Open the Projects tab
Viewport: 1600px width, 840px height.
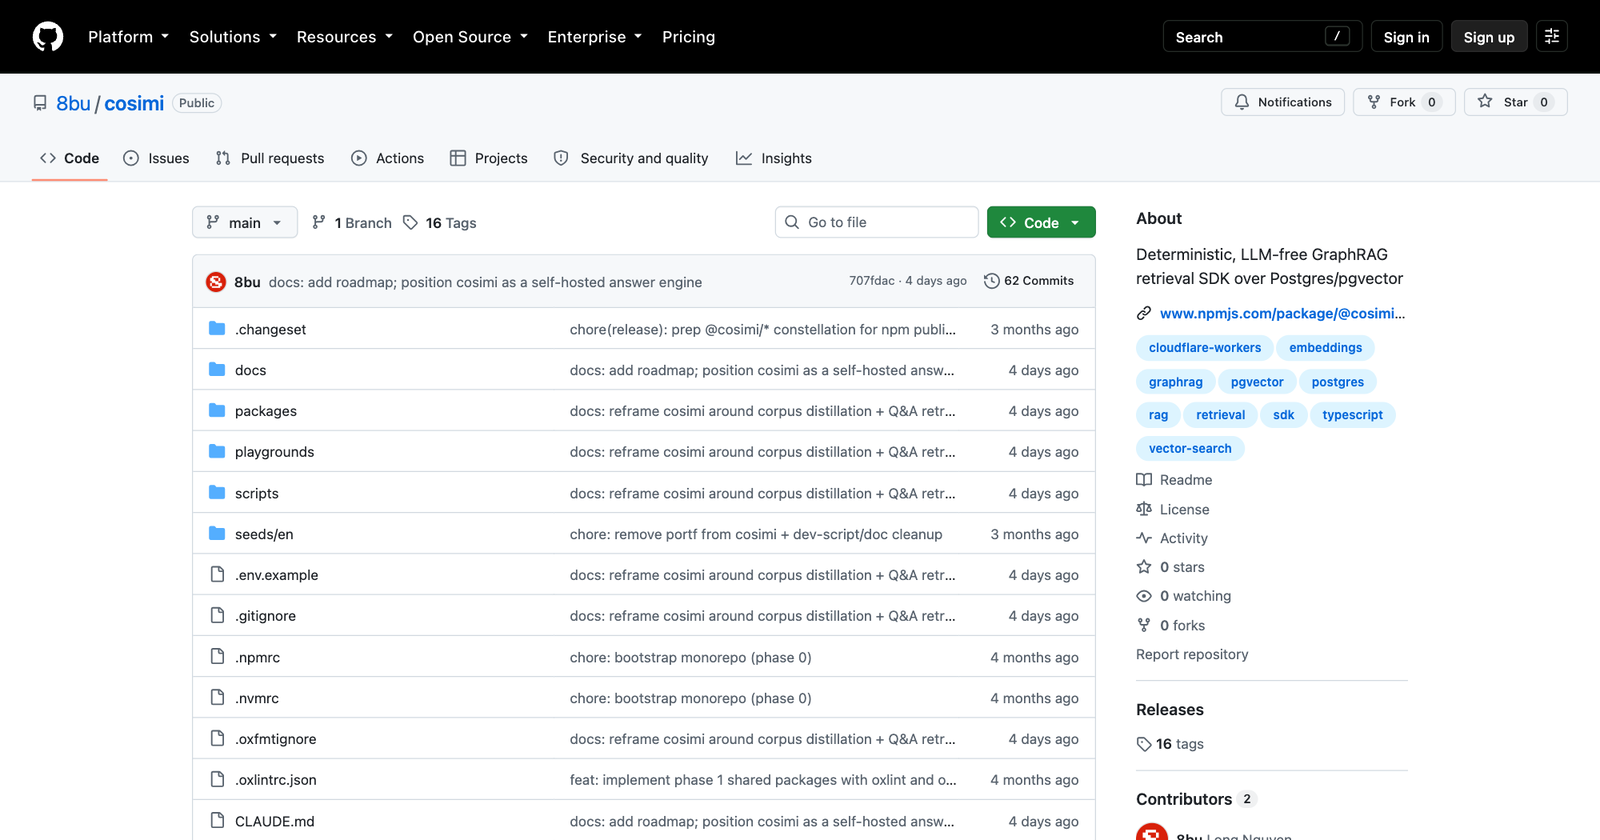coord(489,158)
